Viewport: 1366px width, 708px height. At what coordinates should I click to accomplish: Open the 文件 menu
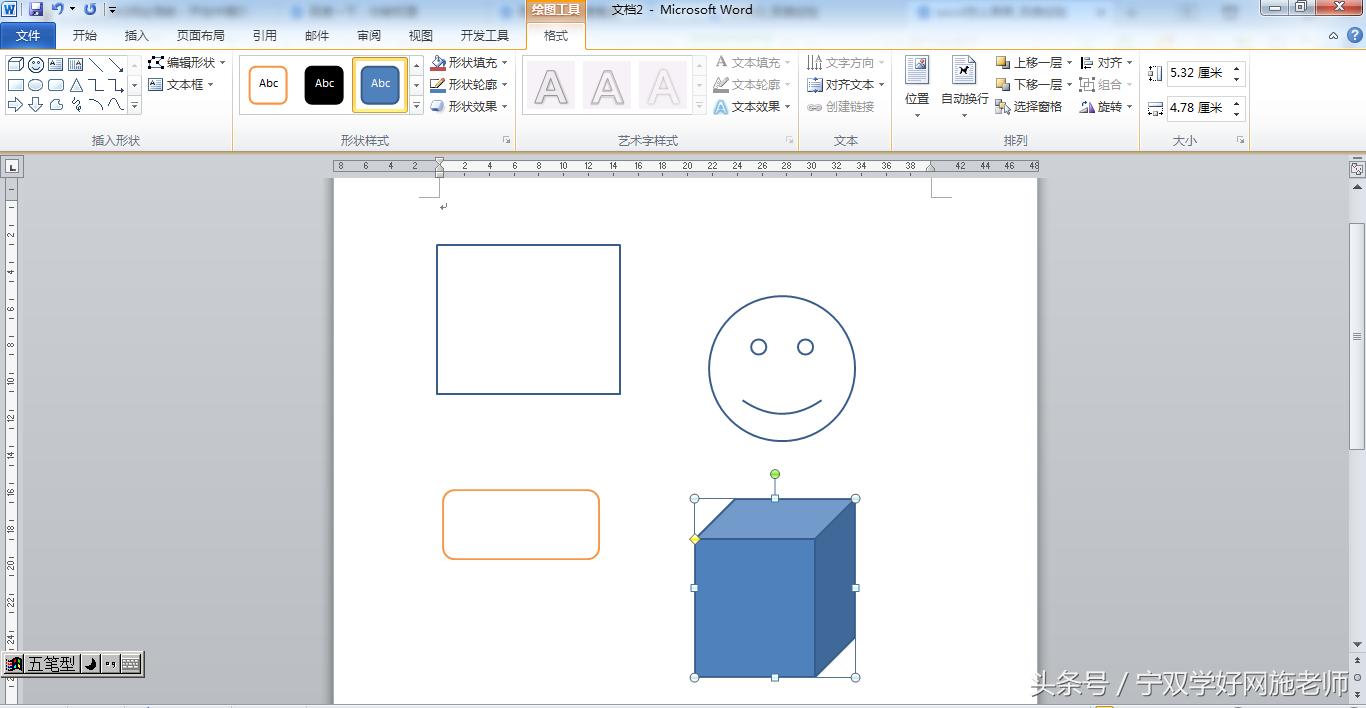coord(28,35)
